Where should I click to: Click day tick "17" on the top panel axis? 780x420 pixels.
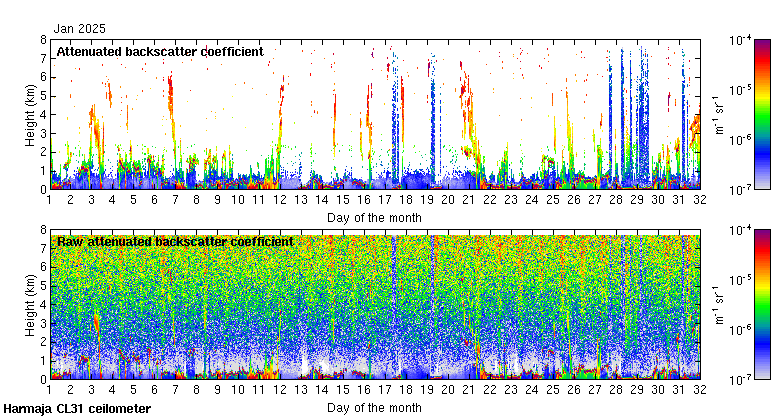[x=385, y=200]
